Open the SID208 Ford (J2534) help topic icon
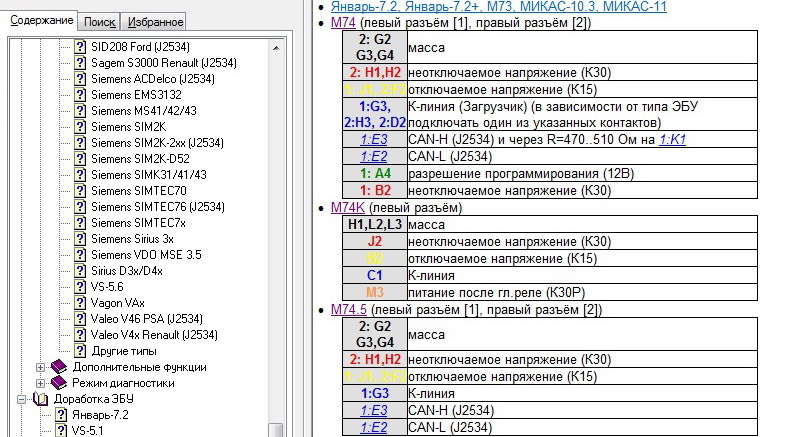Viewport: 789px width, 437px height. click(80, 47)
